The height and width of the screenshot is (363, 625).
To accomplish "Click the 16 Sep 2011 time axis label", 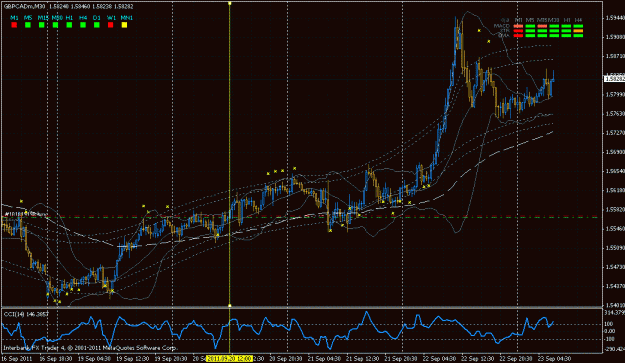I will [x=18, y=358].
